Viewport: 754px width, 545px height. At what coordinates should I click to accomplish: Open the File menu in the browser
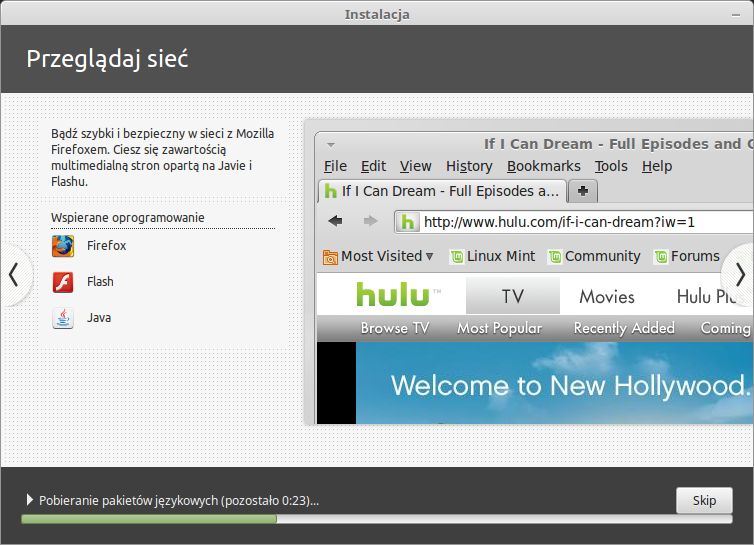tap(335, 166)
